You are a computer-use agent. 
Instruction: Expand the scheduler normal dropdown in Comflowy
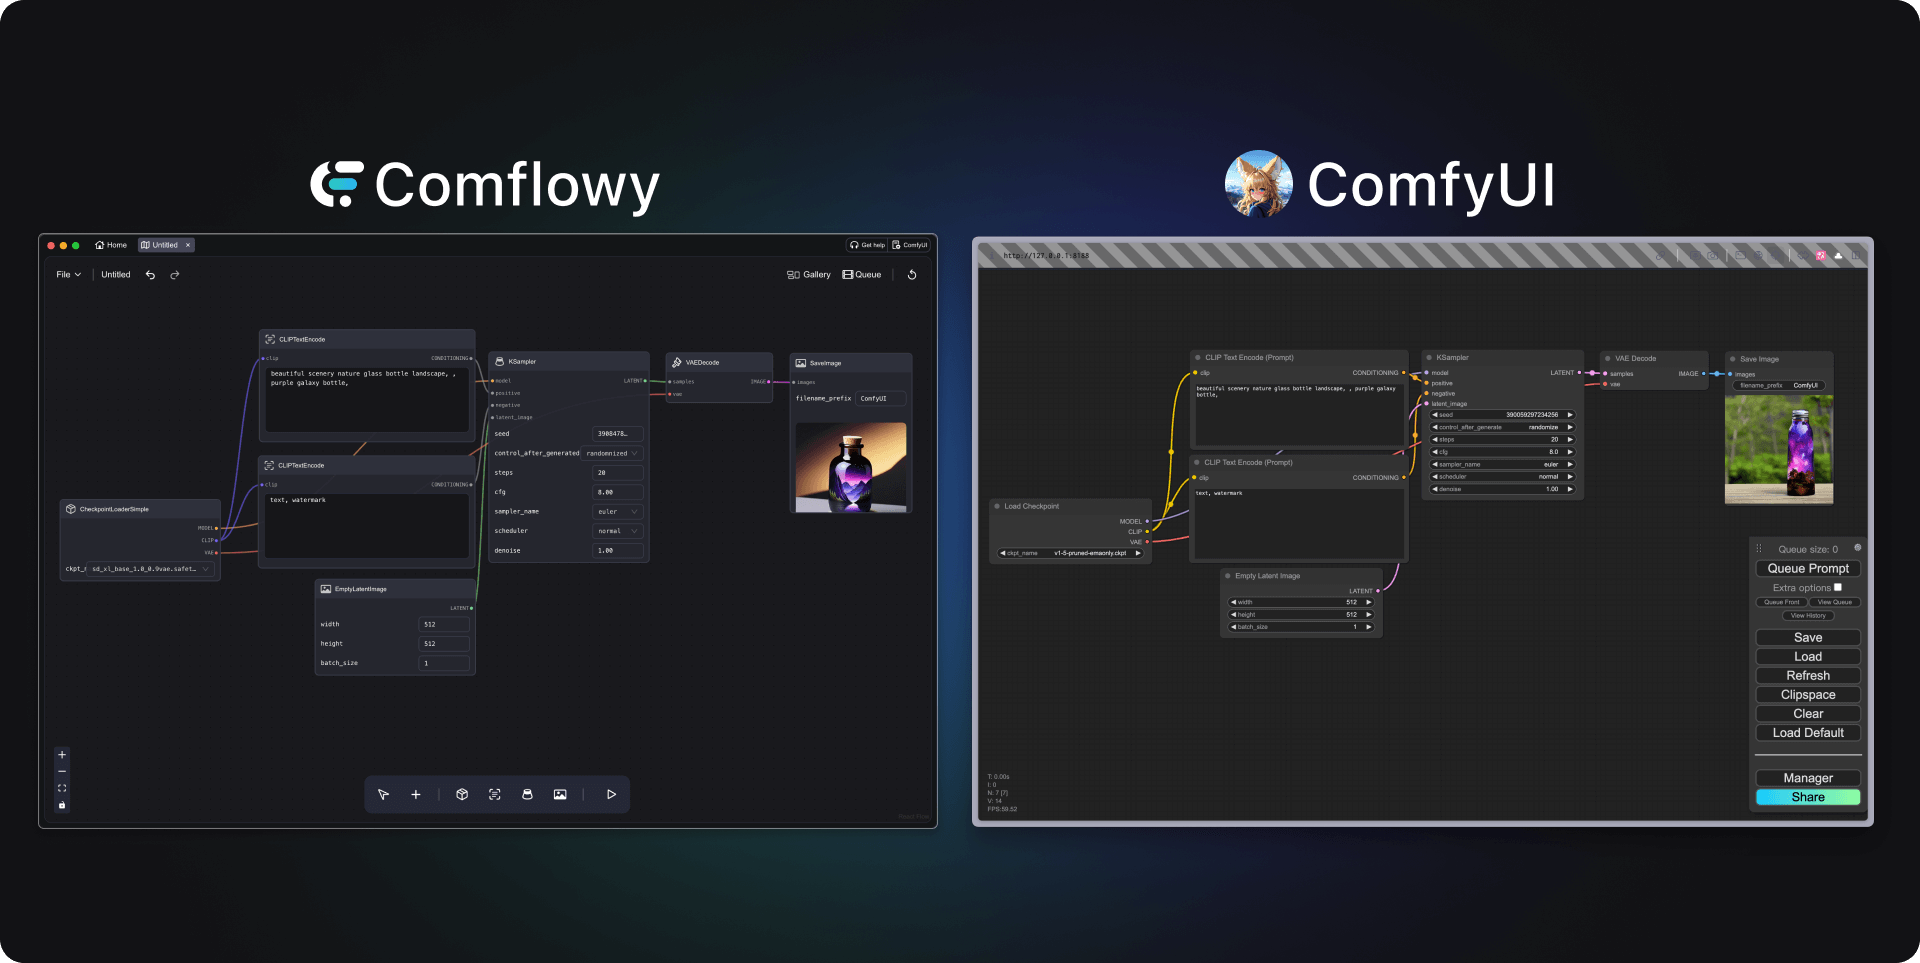[618, 531]
